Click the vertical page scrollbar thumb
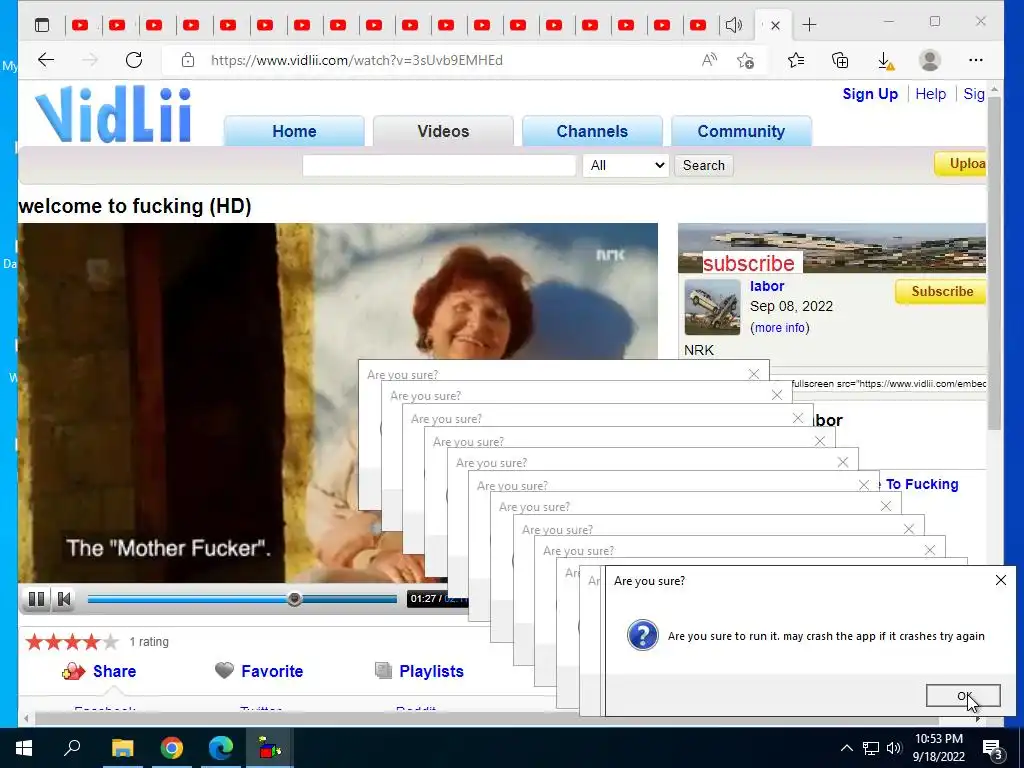Screen dimensions: 1024x768 (x=994, y=261)
